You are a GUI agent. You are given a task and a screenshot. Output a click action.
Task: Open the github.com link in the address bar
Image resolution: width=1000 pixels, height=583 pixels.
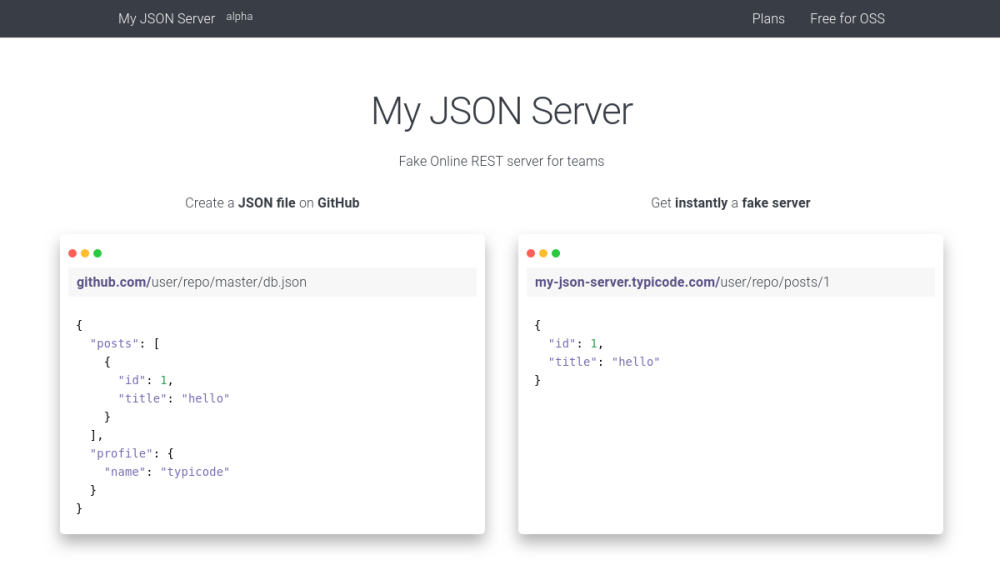coord(109,281)
